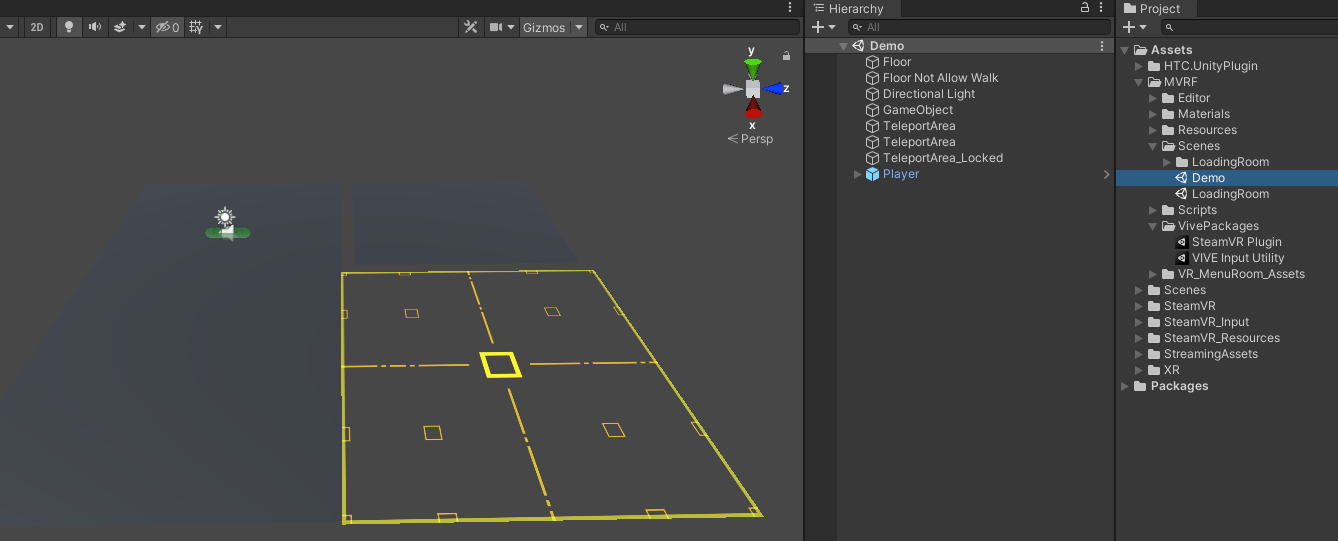Click Project plus create button
Viewport: 1338px width, 541px height.
tap(1129, 27)
